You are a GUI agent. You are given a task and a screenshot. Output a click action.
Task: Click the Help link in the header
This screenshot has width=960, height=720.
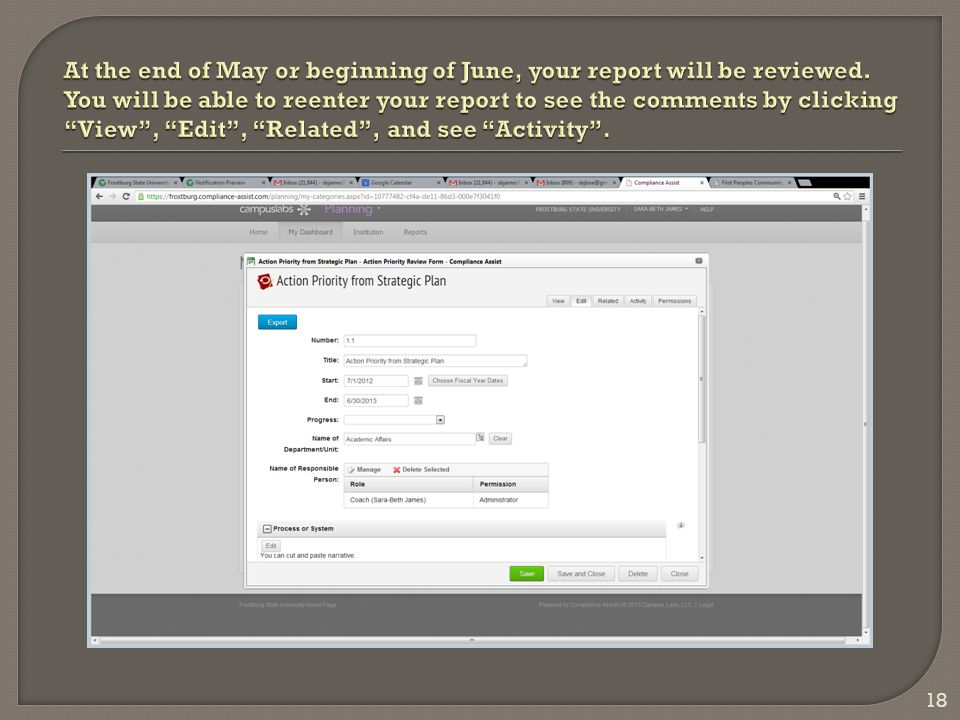pyautogui.click(x=707, y=209)
